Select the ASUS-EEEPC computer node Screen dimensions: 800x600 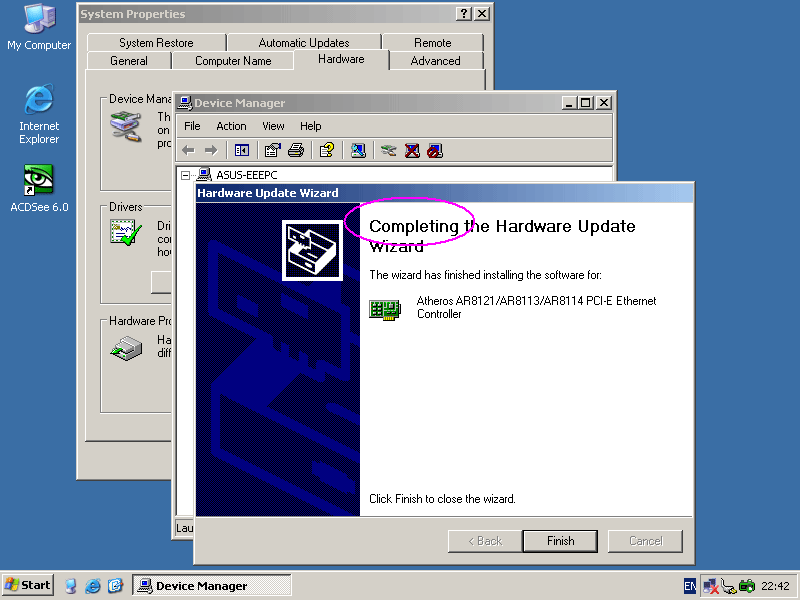tap(247, 175)
